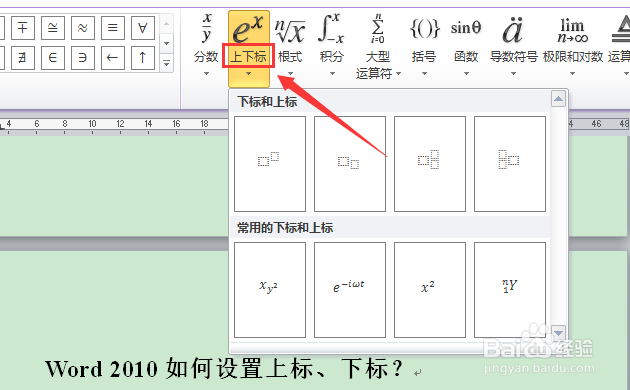Screen dimensions: 630x390
Task: Insert the left arrow symbol
Action: click(x=113, y=58)
